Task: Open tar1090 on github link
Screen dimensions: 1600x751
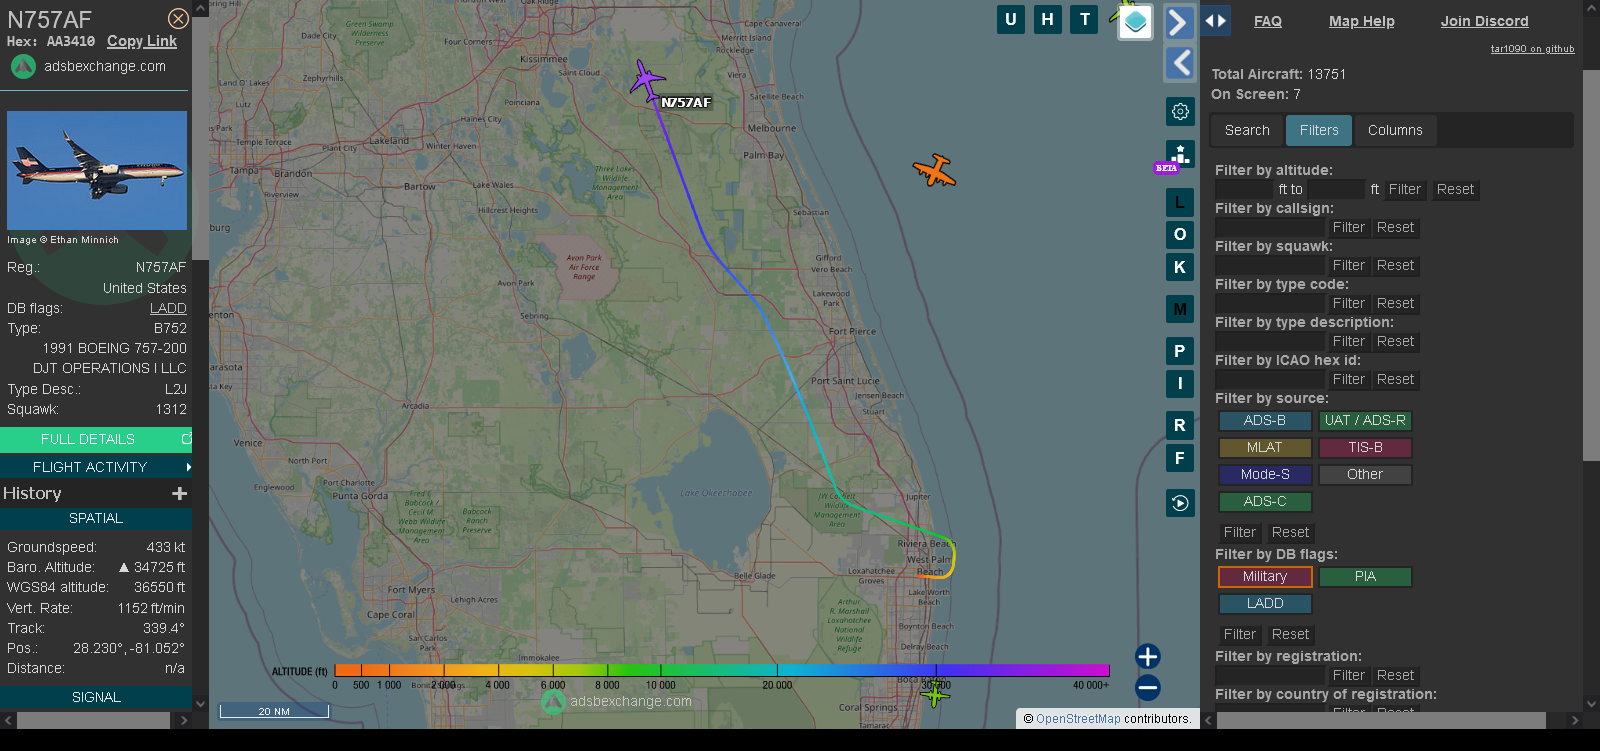Action: coord(1532,48)
